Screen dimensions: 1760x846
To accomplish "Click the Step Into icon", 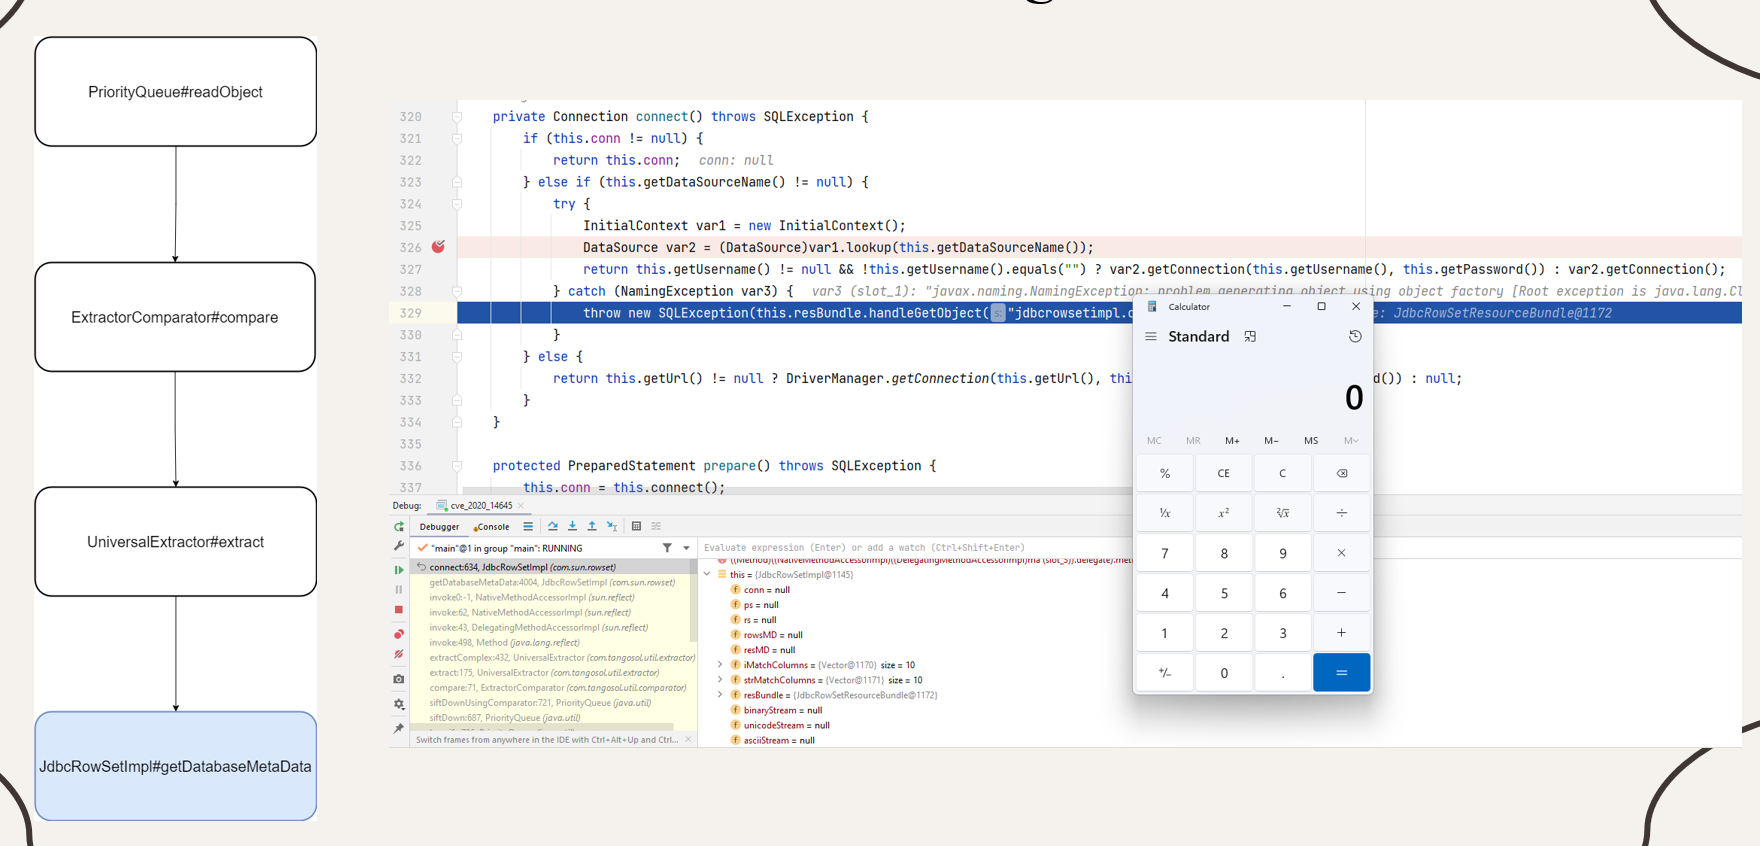I will tap(572, 526).
